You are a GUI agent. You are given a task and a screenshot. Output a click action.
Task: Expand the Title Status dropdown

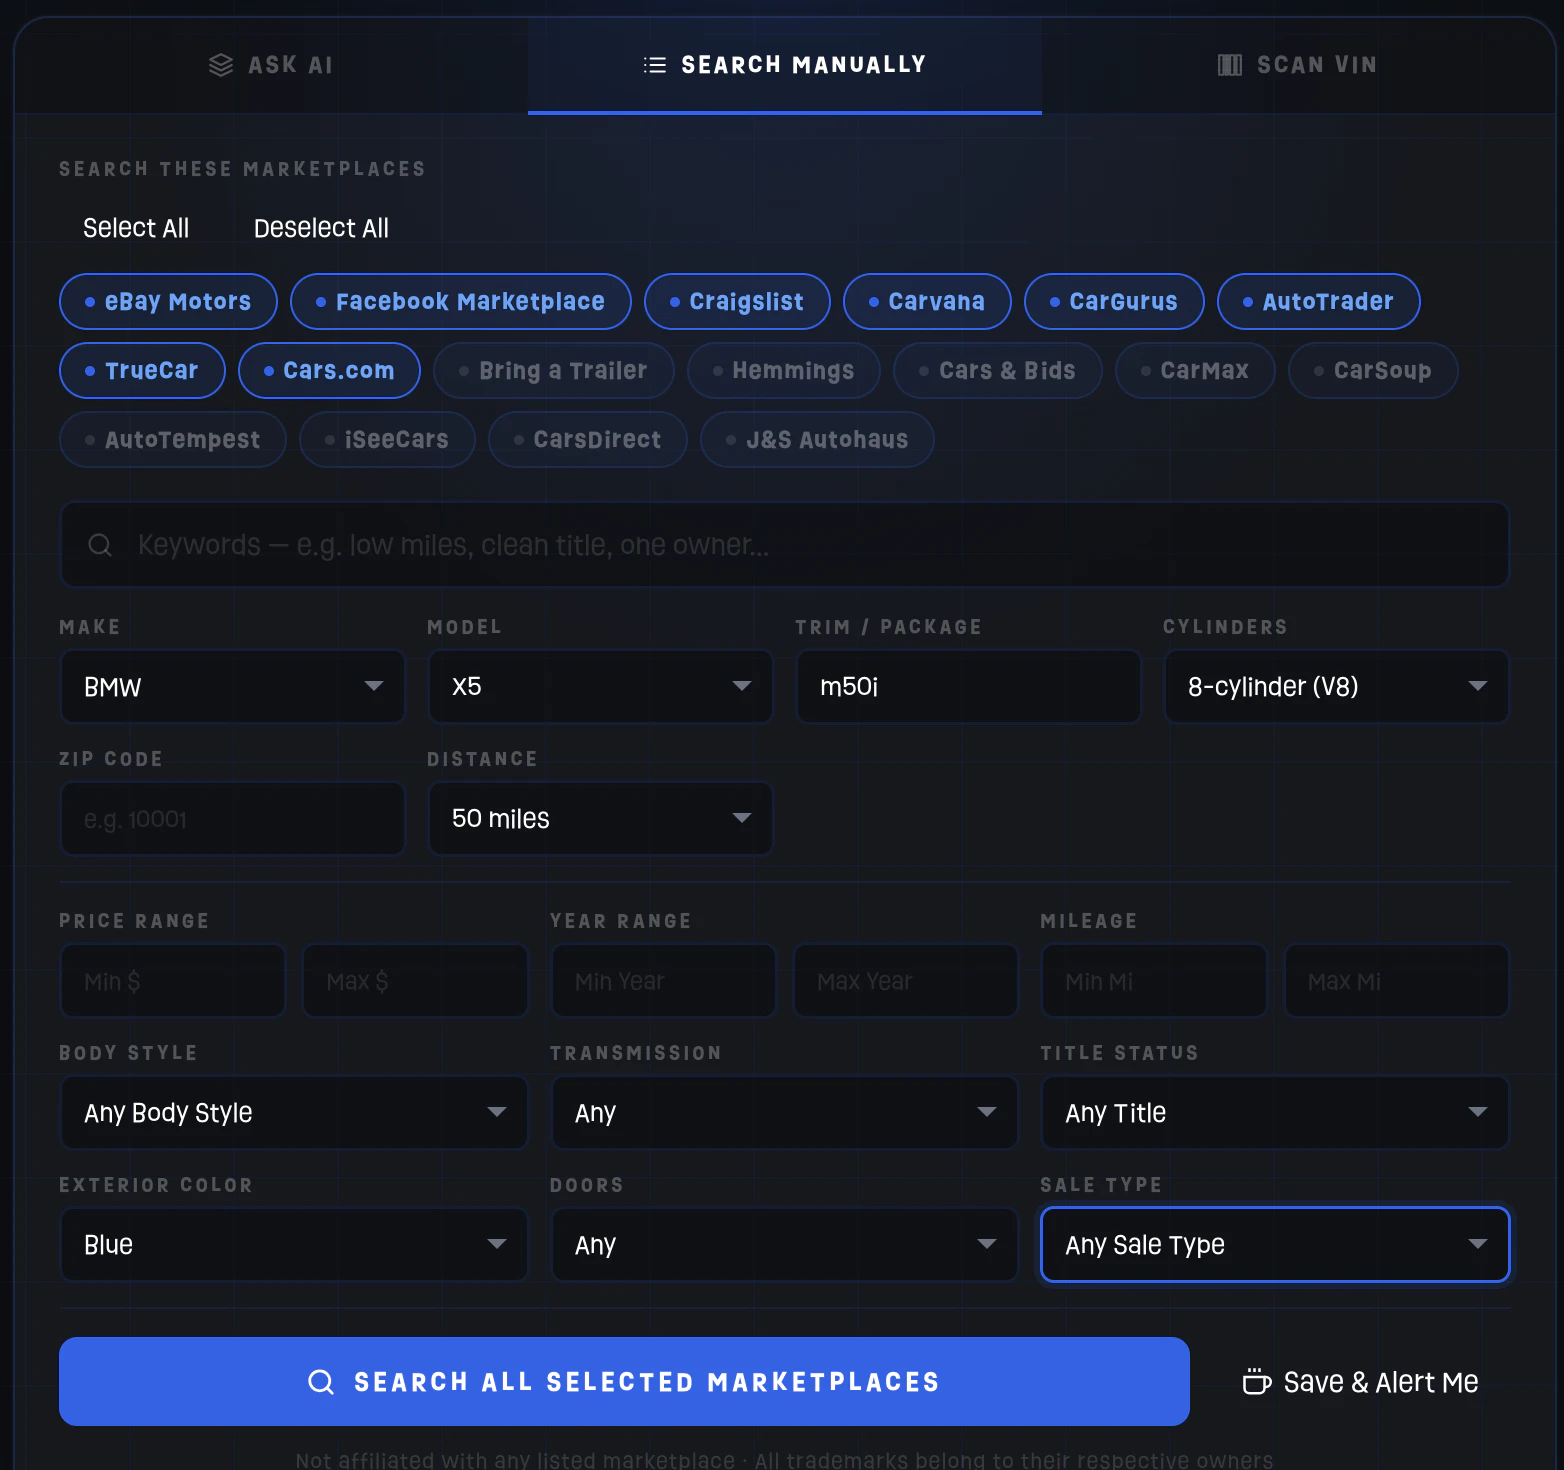pos(1275,1112)
